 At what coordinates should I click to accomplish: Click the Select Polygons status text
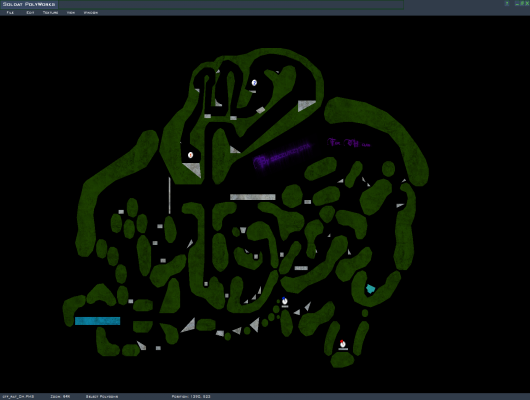point(102,396)
